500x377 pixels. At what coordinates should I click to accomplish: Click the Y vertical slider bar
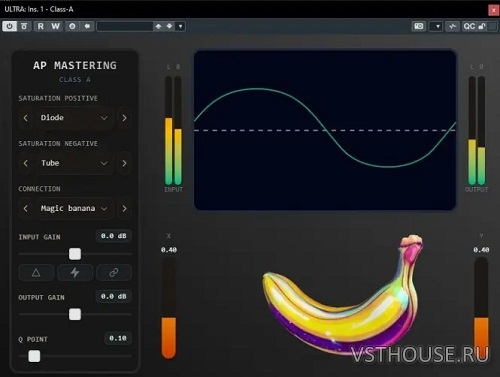click(481, 308)
